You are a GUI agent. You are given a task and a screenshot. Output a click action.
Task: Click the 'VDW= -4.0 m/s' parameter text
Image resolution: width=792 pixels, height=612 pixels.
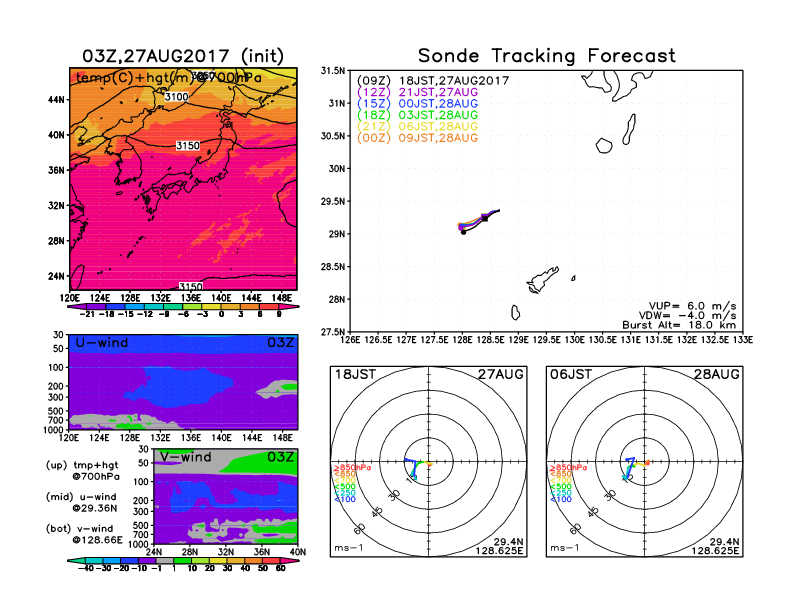687,316
